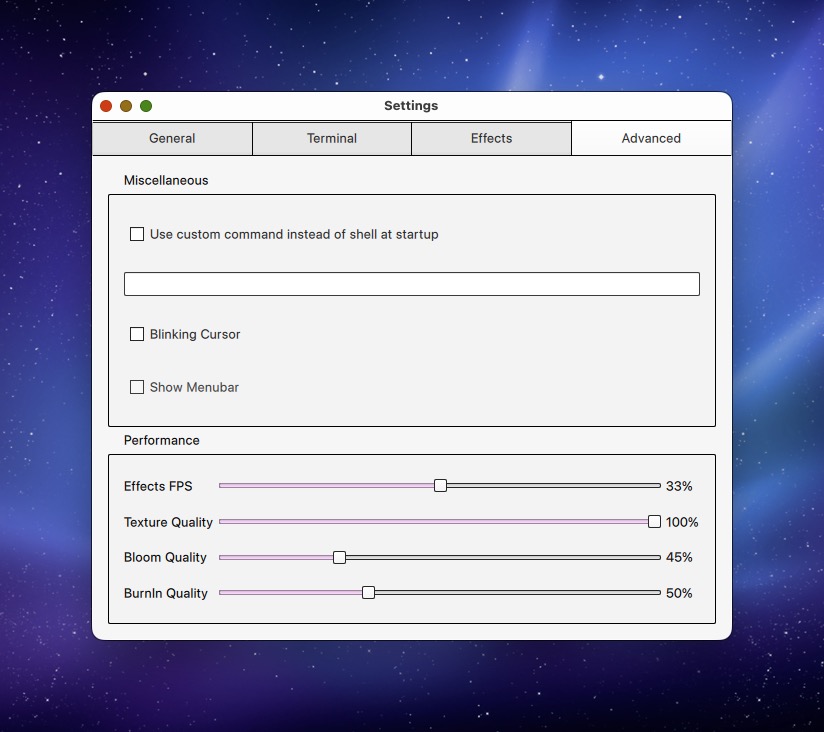Click the Effects FPS slider handle
The width and height of the screenshot is (824, 732).
(440, 486)
